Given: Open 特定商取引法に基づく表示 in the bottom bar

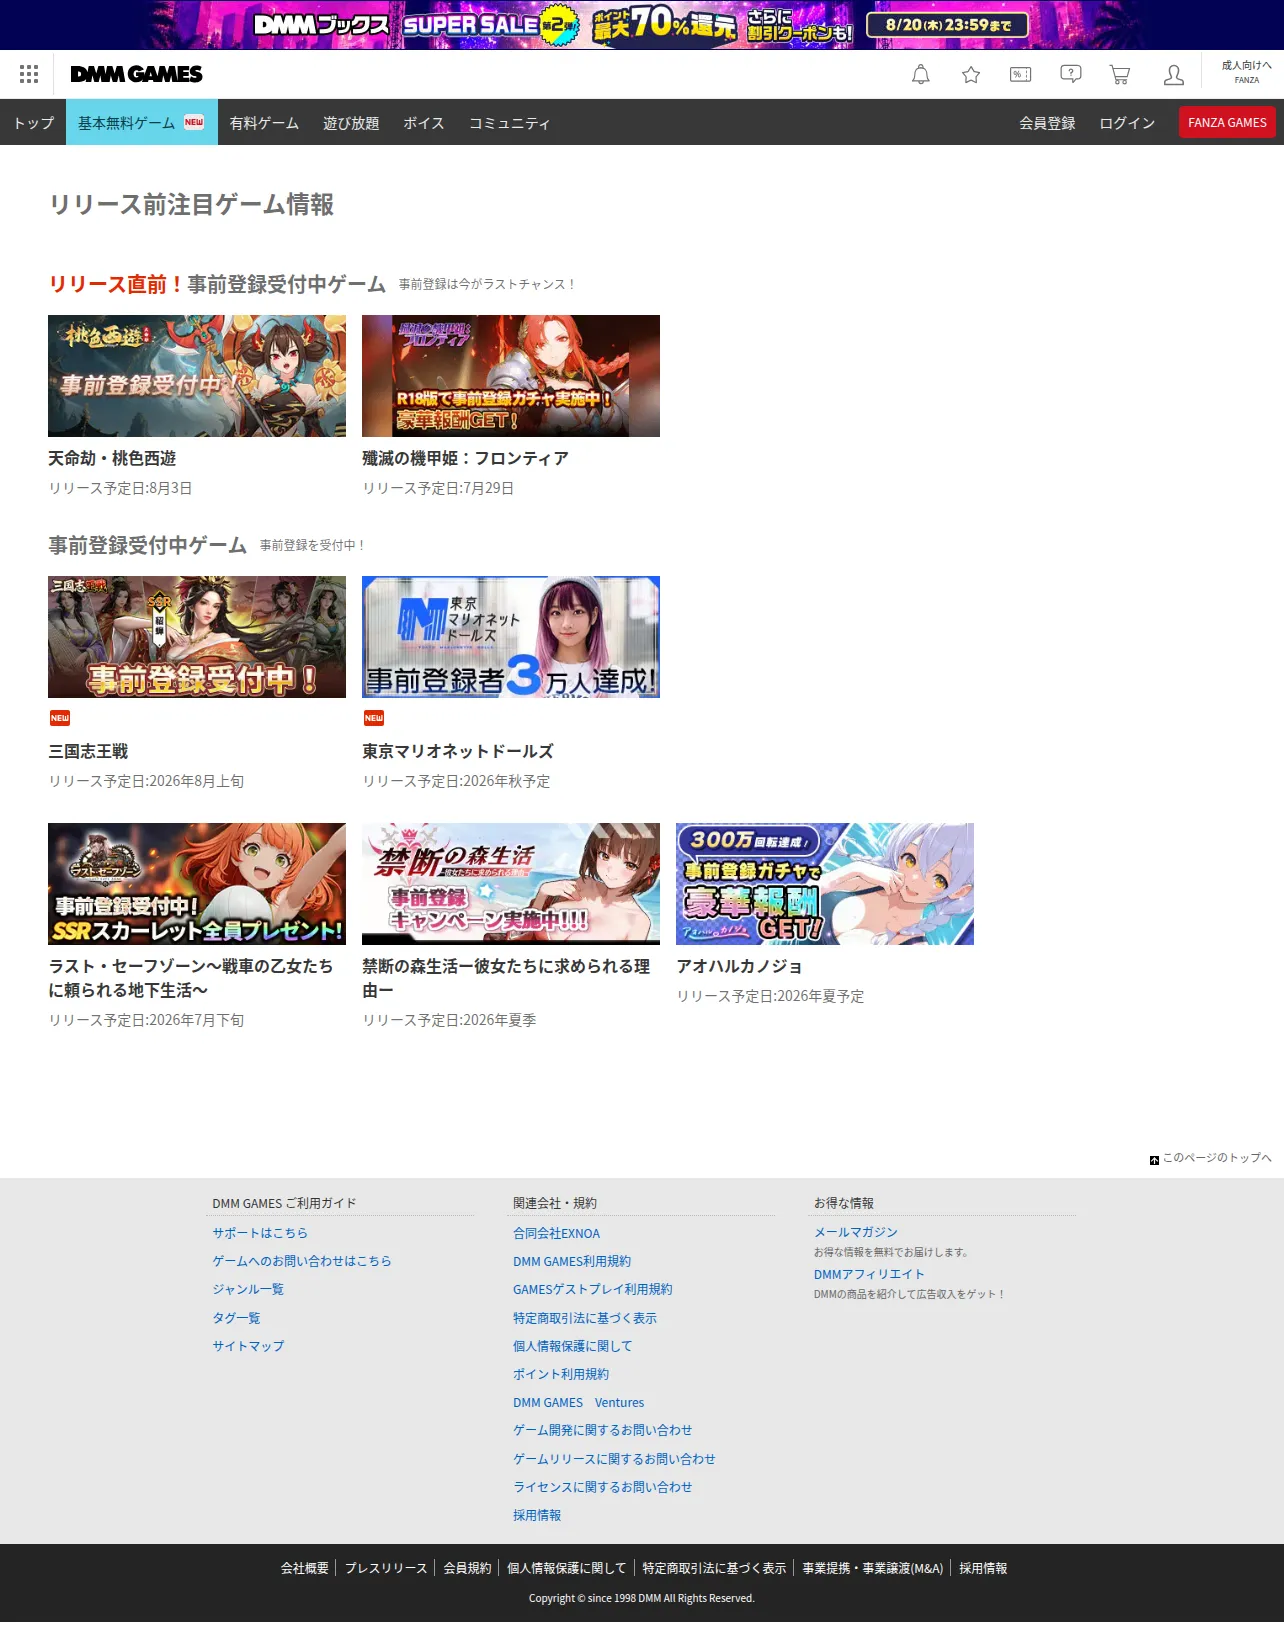Looking at the screenshot, I should (714, 1568).
